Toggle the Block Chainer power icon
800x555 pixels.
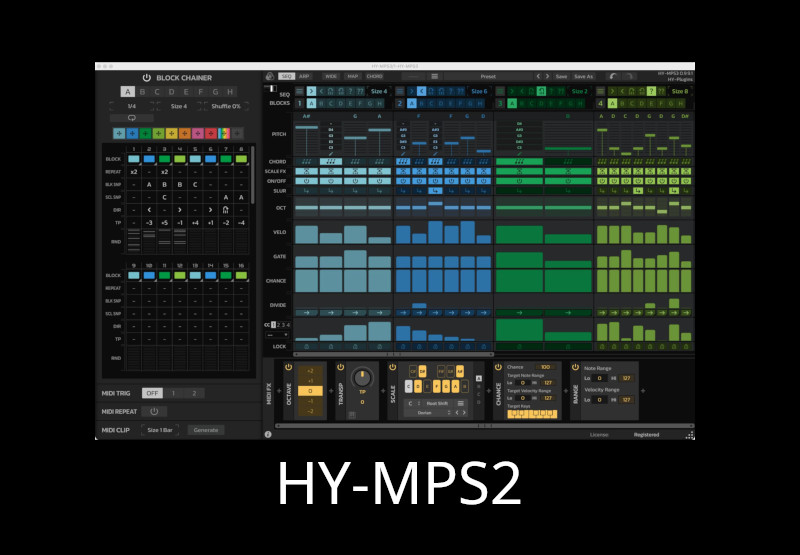tap(146, 78)
